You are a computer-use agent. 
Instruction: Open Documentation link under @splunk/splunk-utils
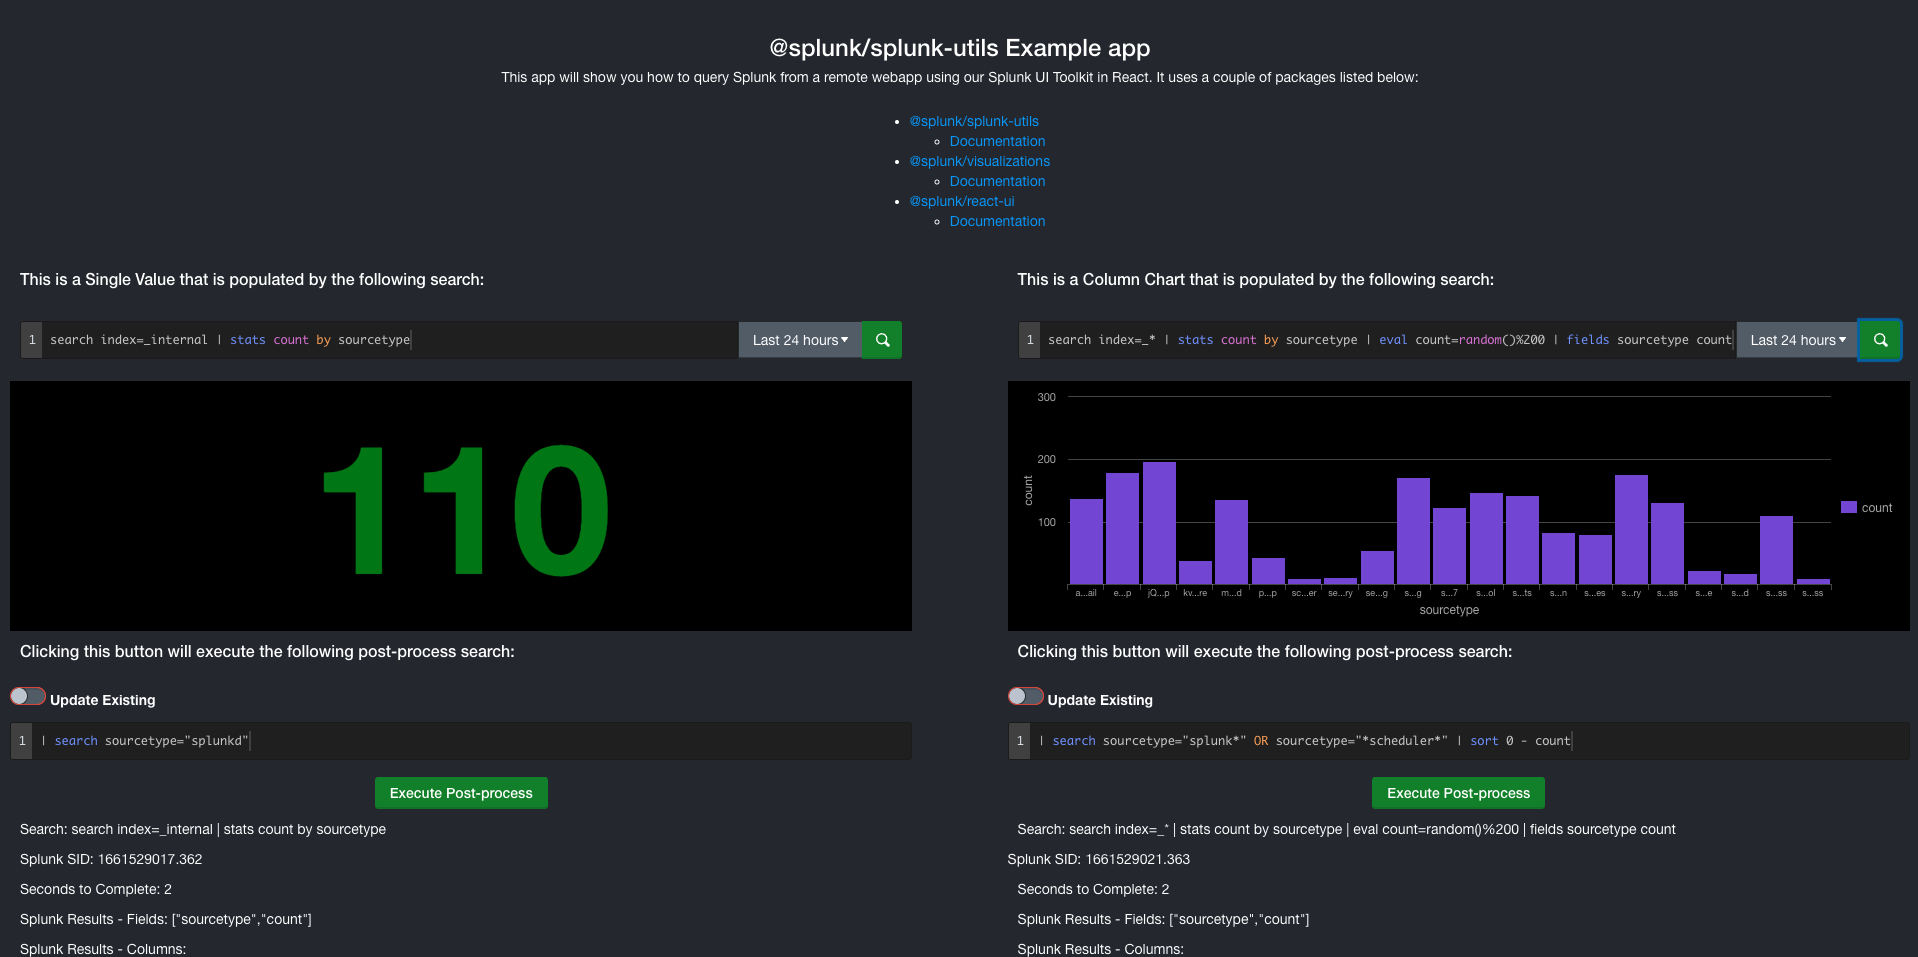coord(997,141)
